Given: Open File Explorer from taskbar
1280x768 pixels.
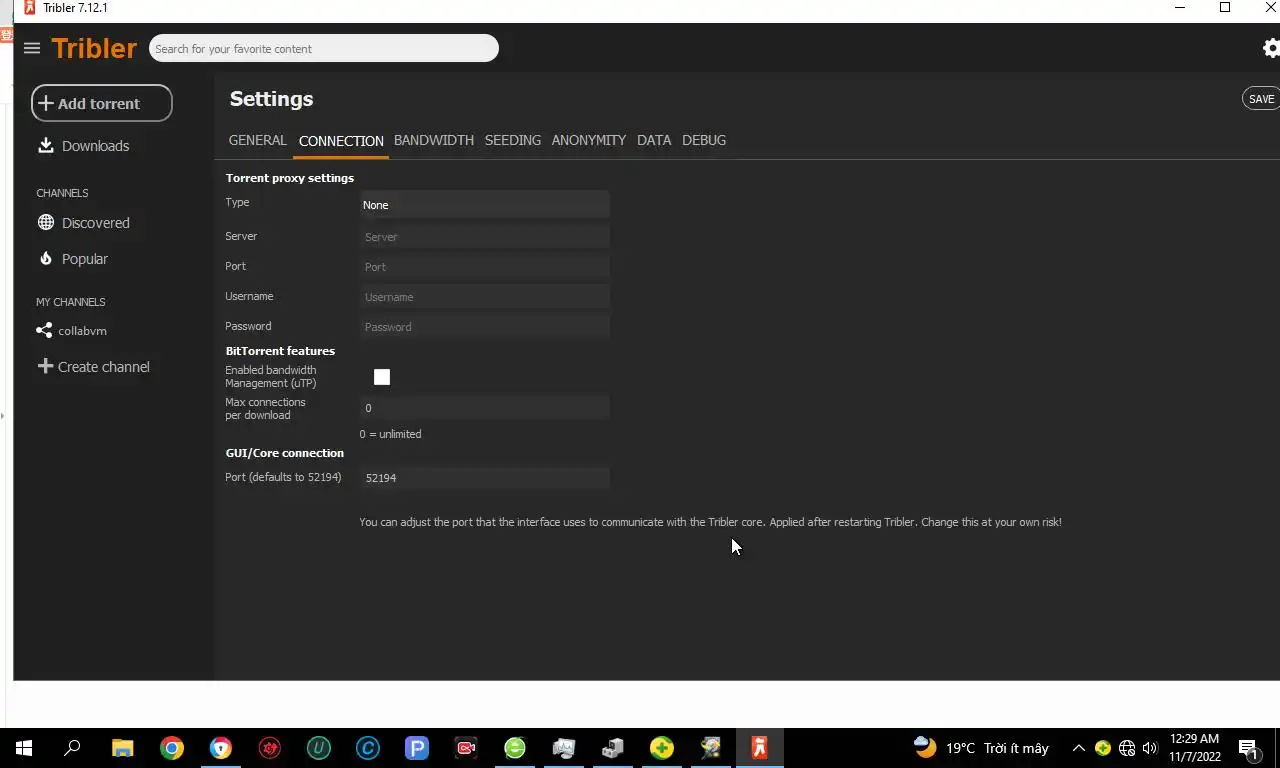Looking at the screenshot, I should pyautogui.click(x=122, y=748).
